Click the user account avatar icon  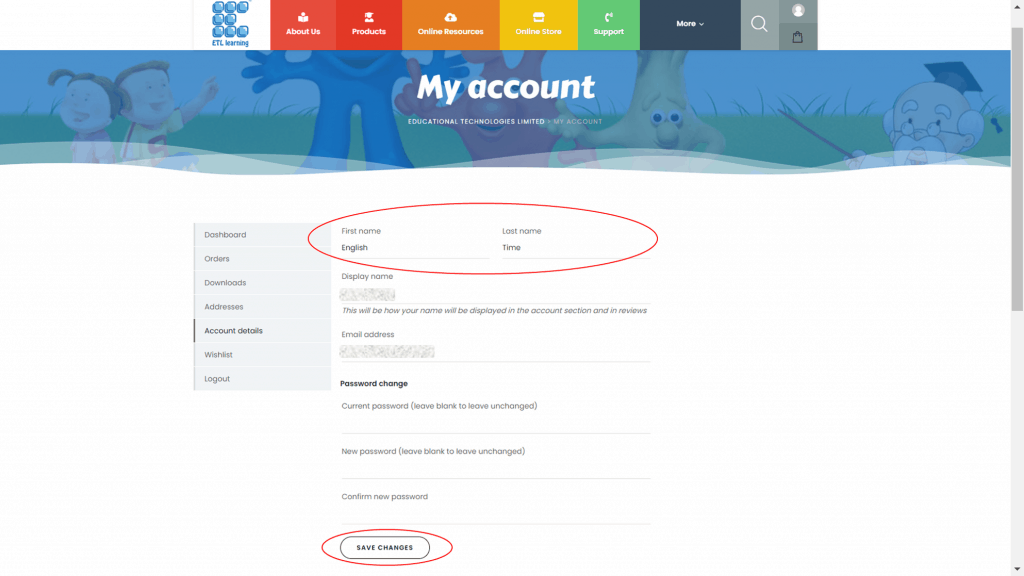pyautogui.click(x=798, y=11)
